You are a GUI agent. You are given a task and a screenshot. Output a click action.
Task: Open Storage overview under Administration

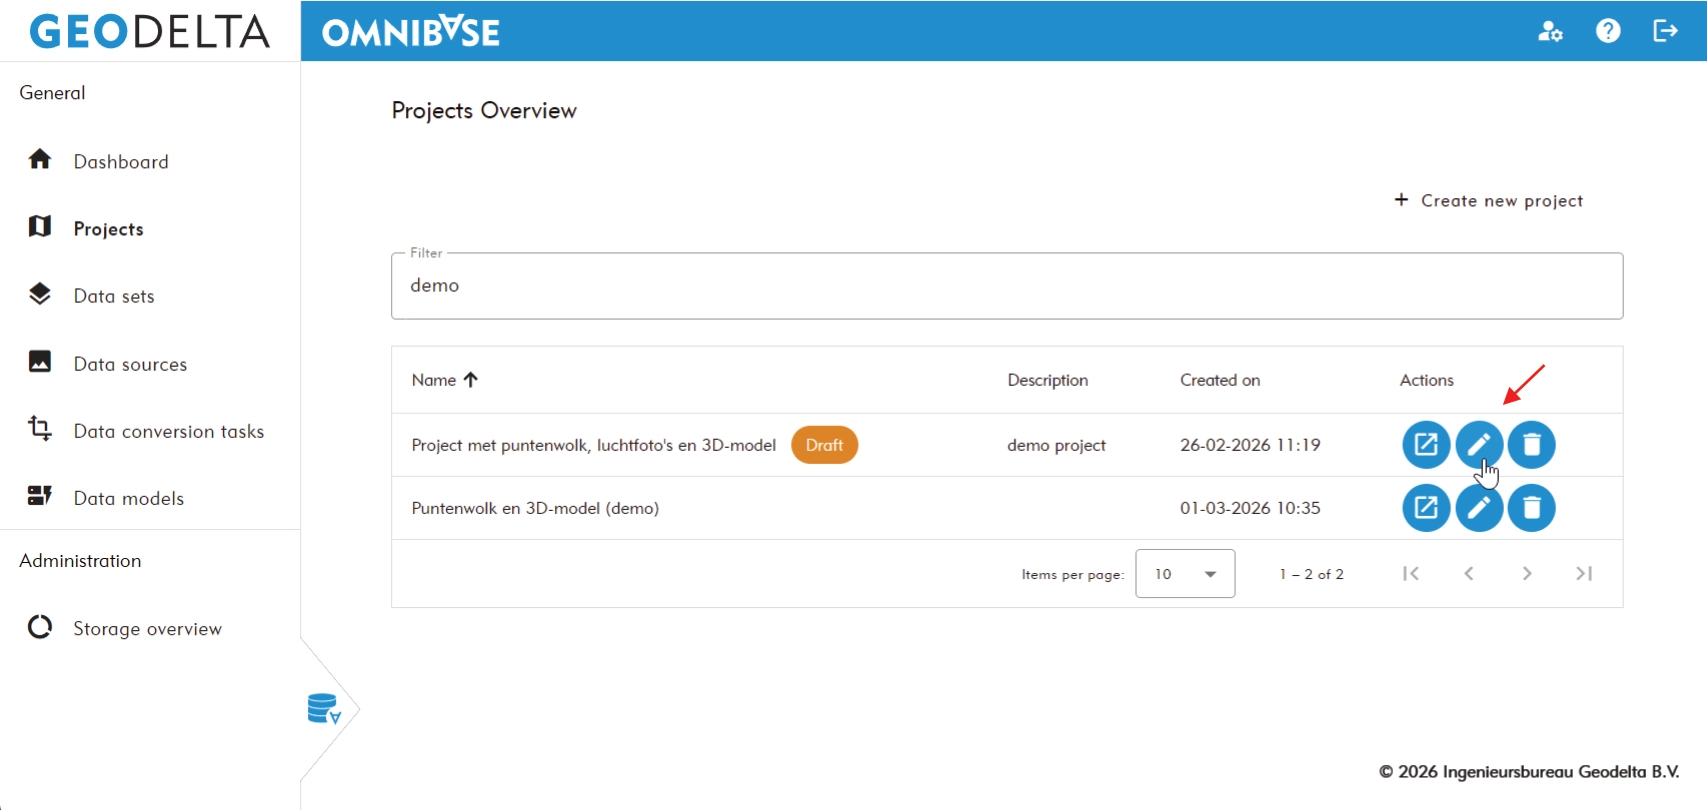tap(147, 629)
